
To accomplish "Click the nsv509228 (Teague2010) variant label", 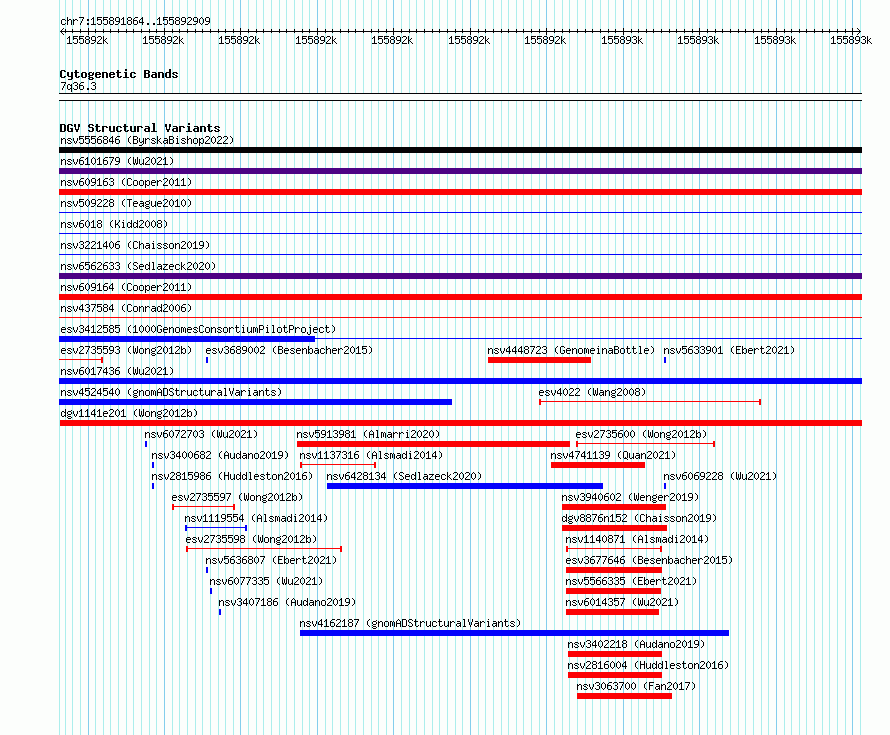I will [x=126, y=203].
